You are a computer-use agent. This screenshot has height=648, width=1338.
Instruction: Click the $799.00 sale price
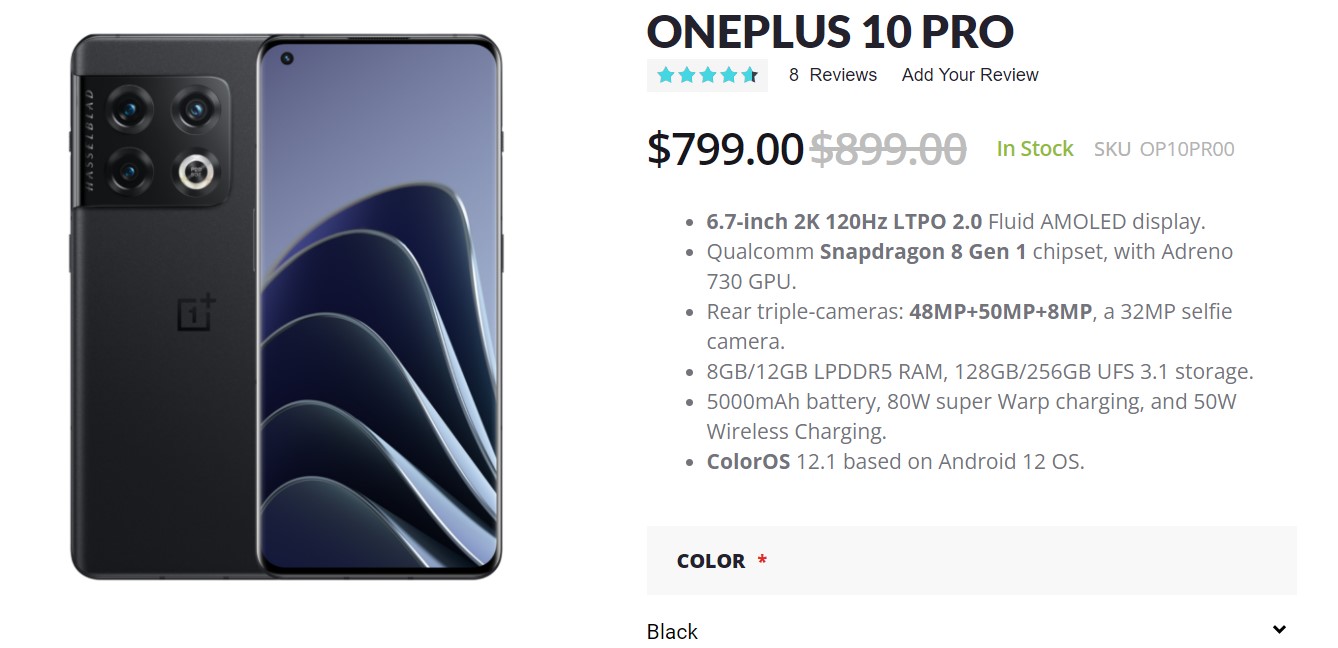pos(725,149)
